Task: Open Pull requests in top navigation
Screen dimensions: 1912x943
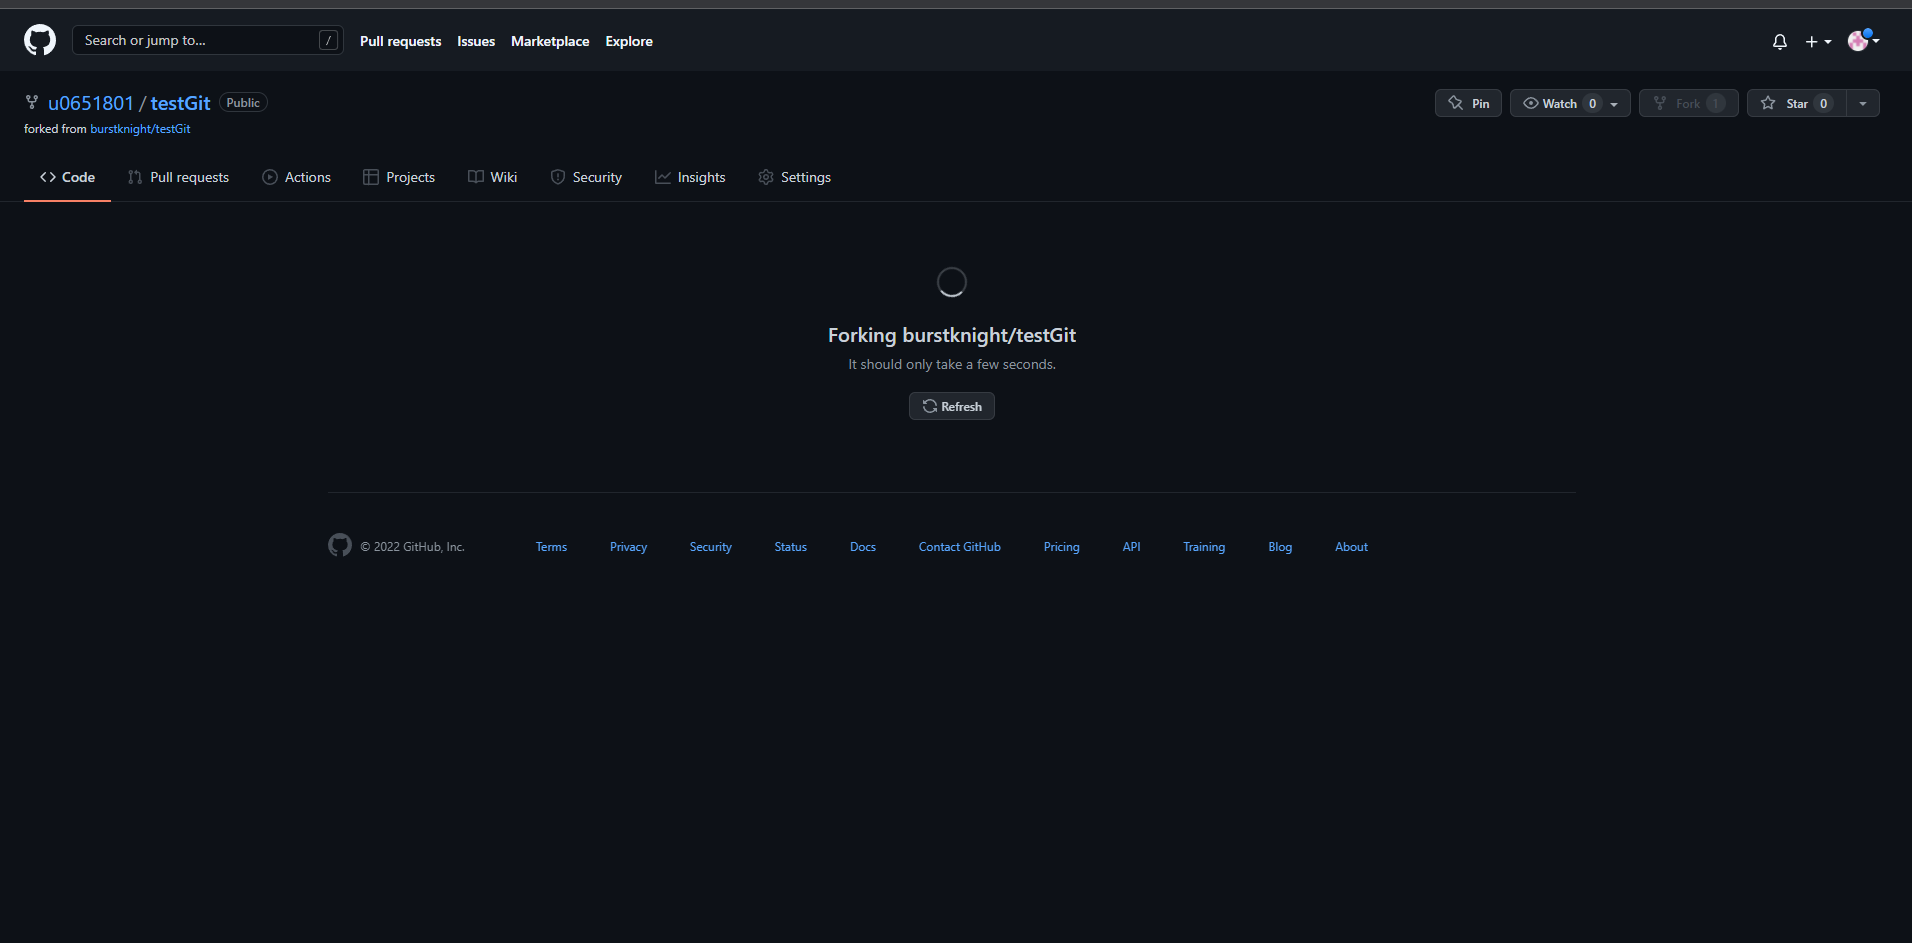Action: [400, 41]
